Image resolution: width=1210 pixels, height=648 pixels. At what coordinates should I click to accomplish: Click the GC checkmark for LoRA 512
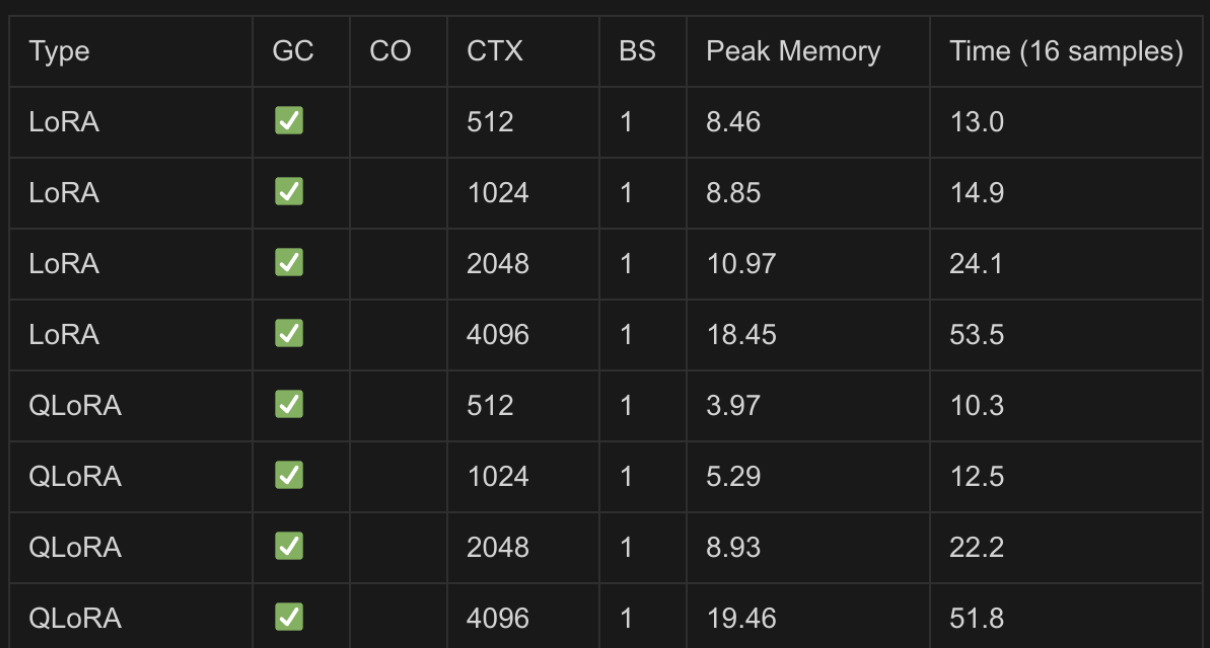click(289, 121)
